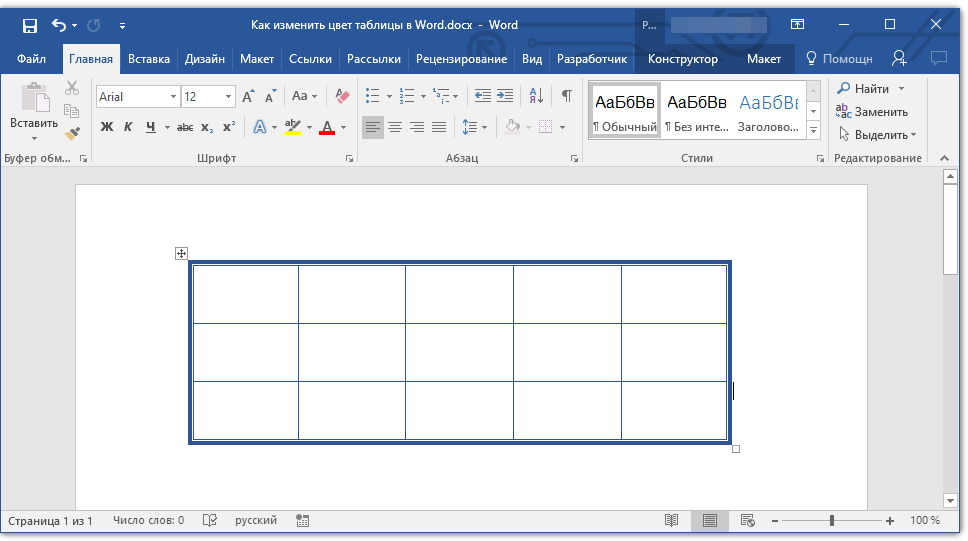Apply superscript formatting
This screenshot has height=541, width=968.
(x=229, y=127)
